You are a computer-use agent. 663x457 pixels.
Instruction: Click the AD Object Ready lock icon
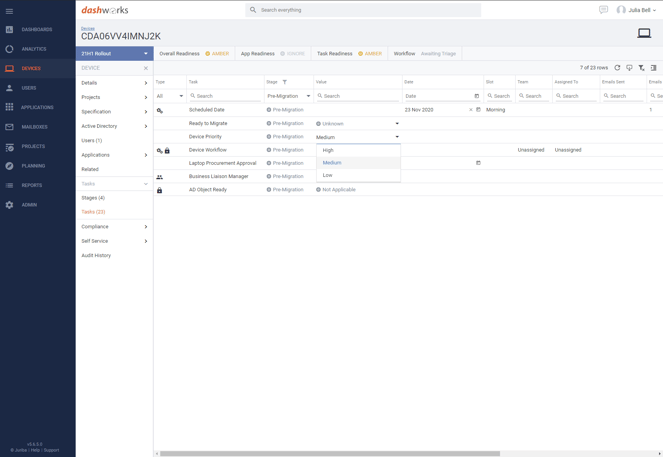(159, 190)
